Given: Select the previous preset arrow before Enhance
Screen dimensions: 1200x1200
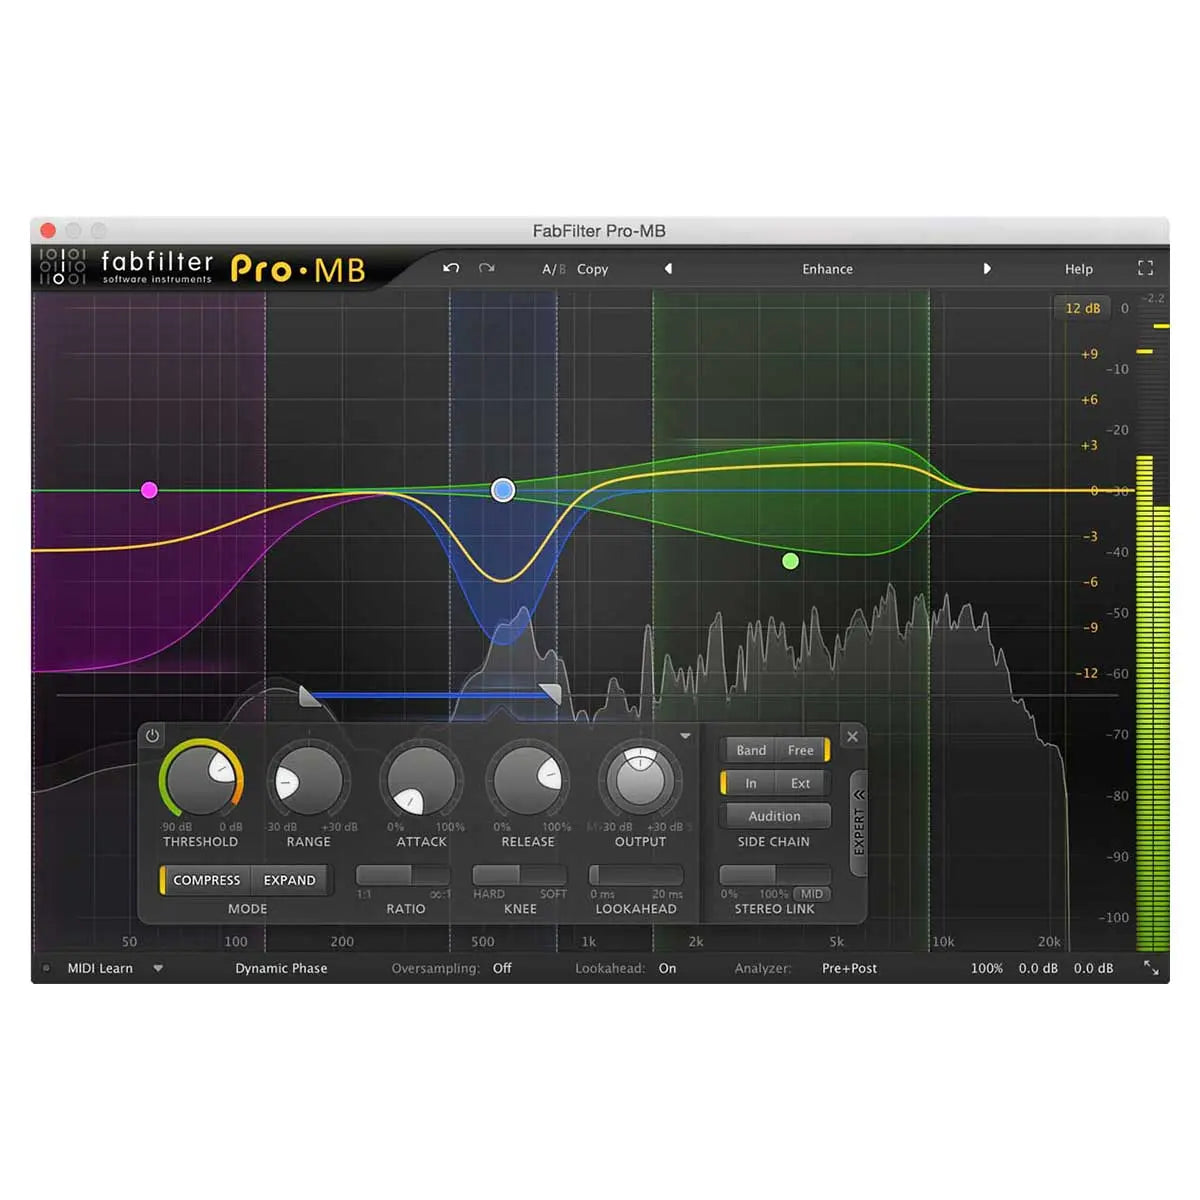Looking at the screenshot, I should pos(667,269).
